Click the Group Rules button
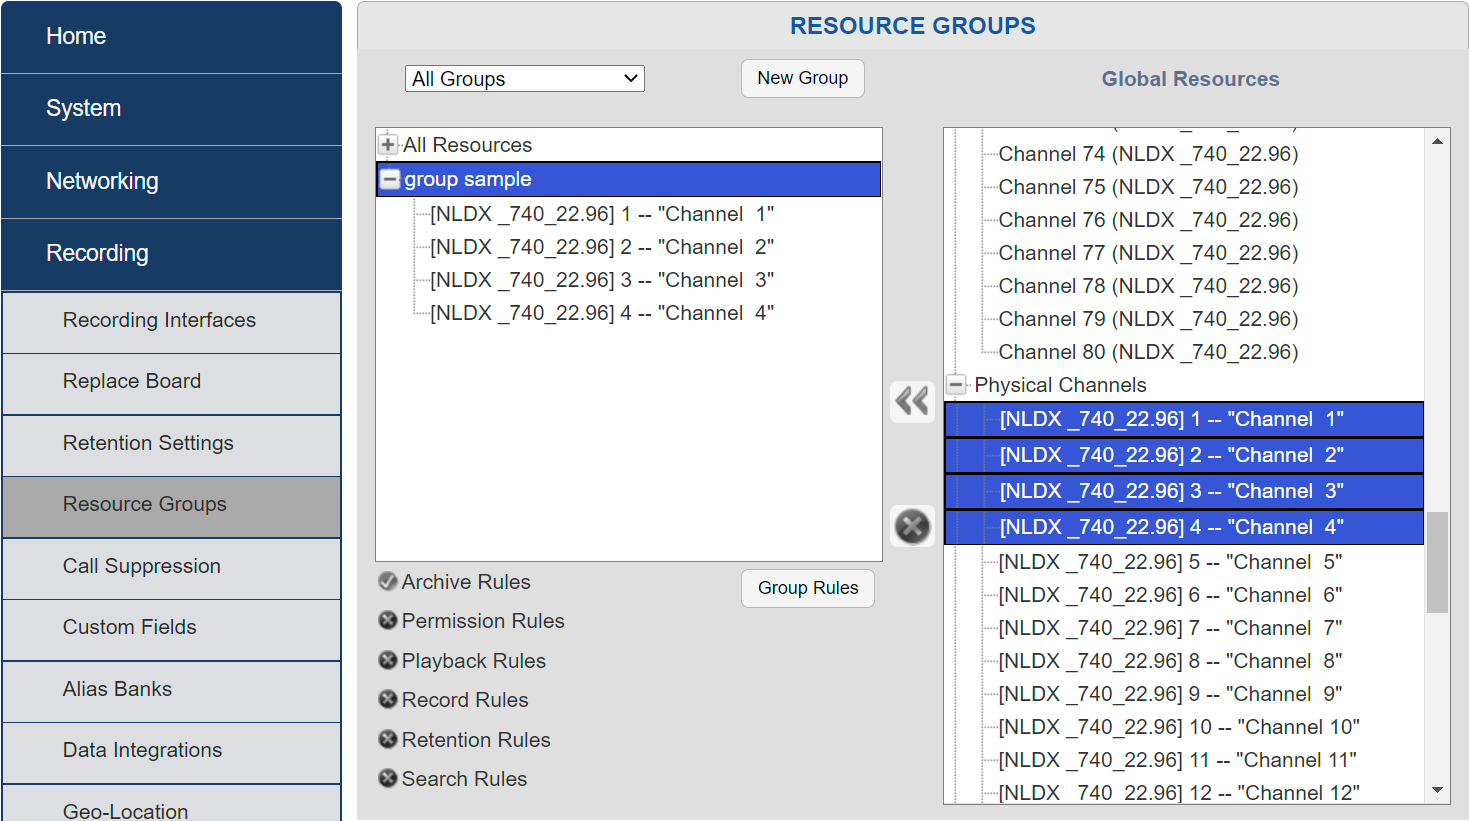The width and height of the screenshot is (1469, 821). tap(807, 588)
